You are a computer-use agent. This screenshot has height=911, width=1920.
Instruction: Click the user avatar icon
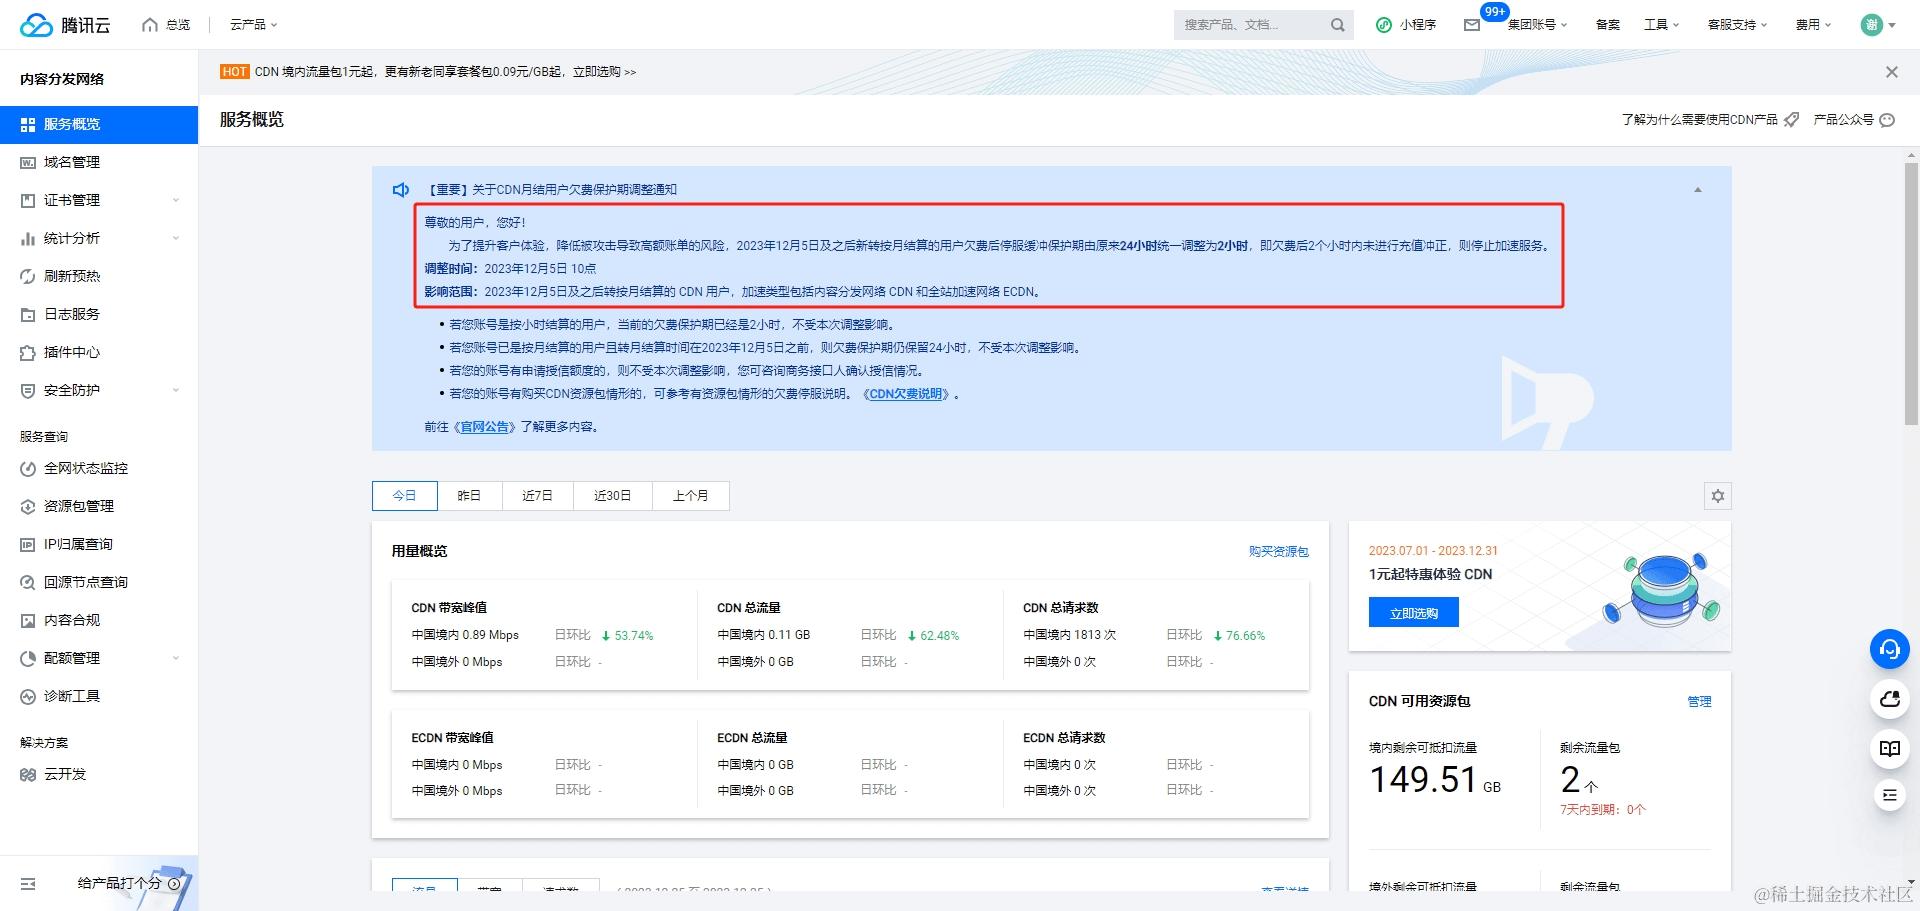click(x=1872, y=25)
